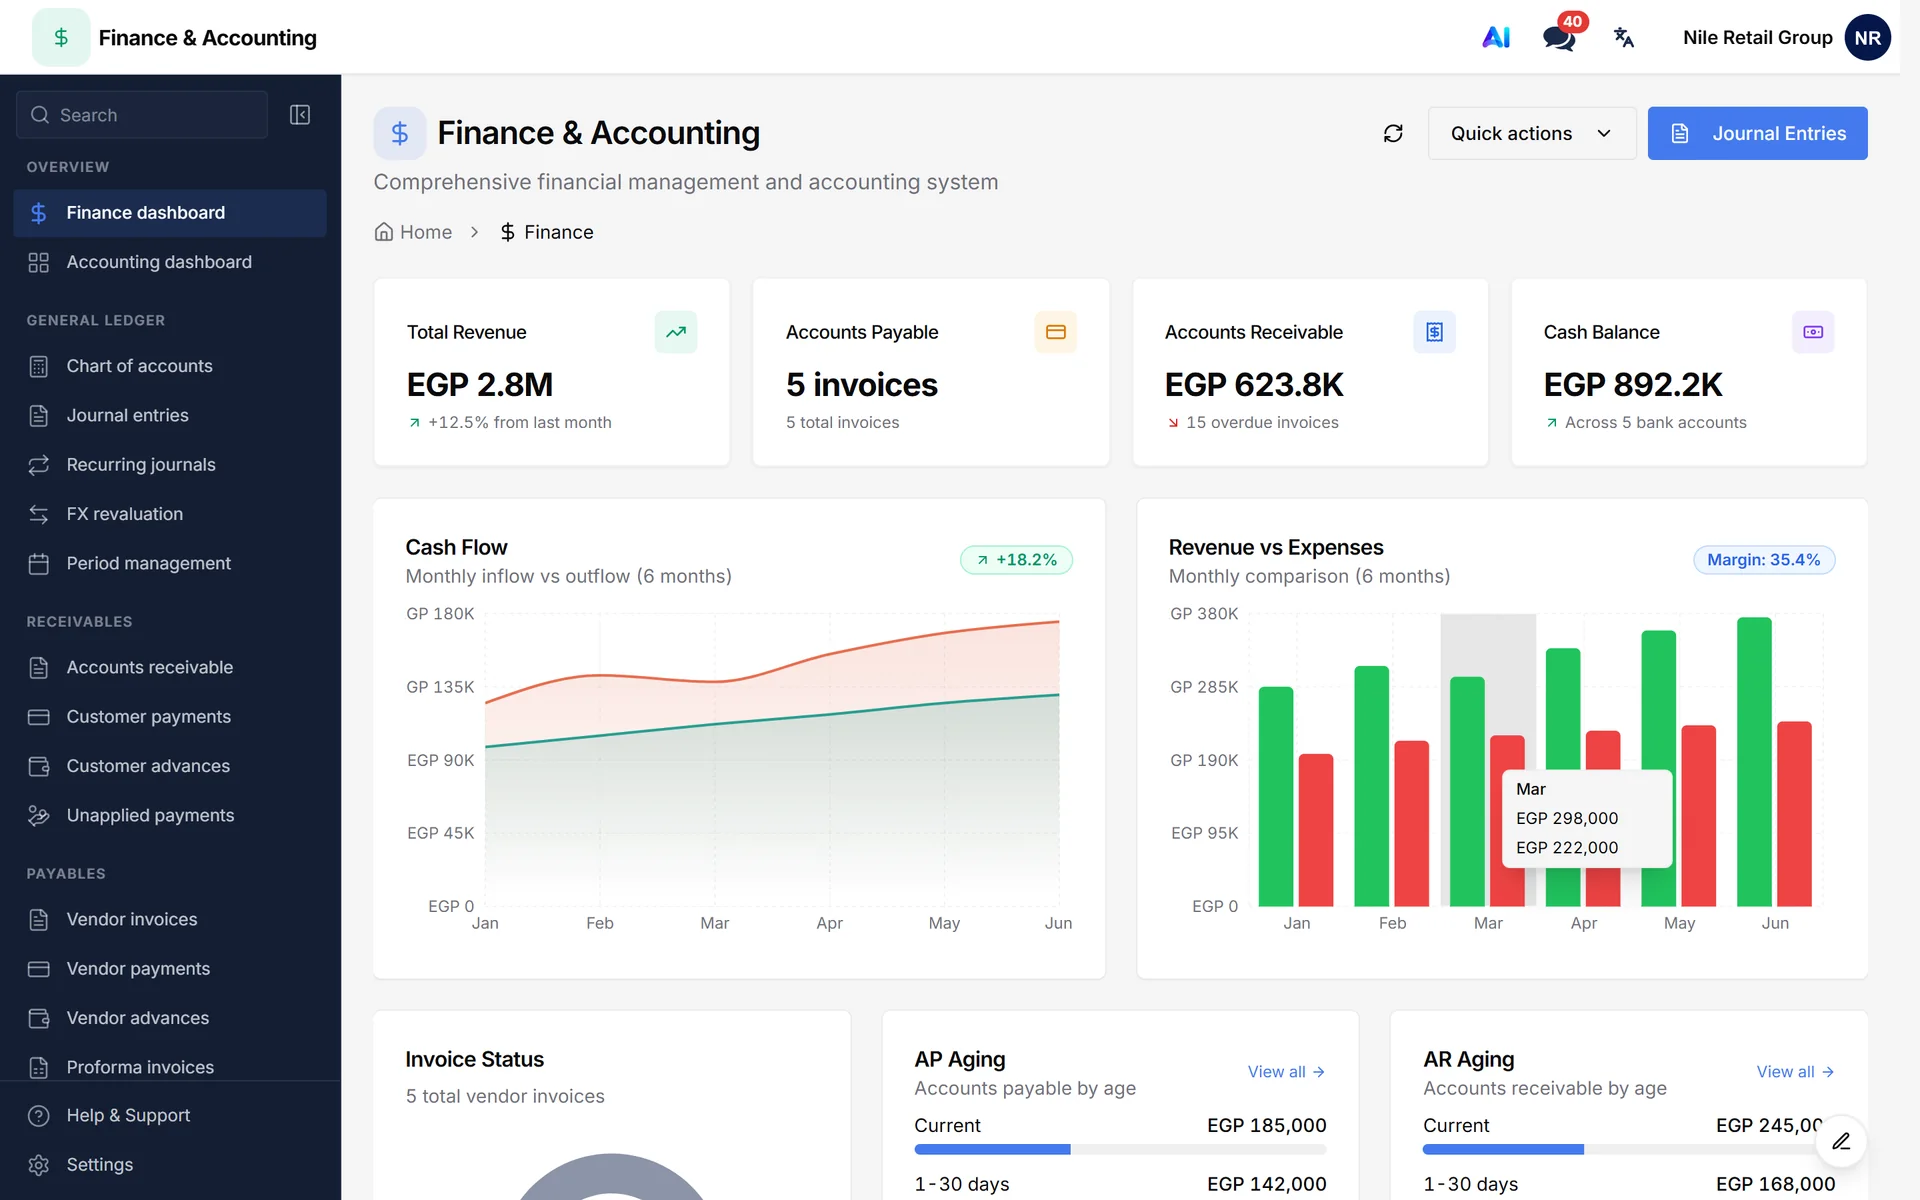Click the Period management calendar icon
The image size is (1920, 1200).
39,564
